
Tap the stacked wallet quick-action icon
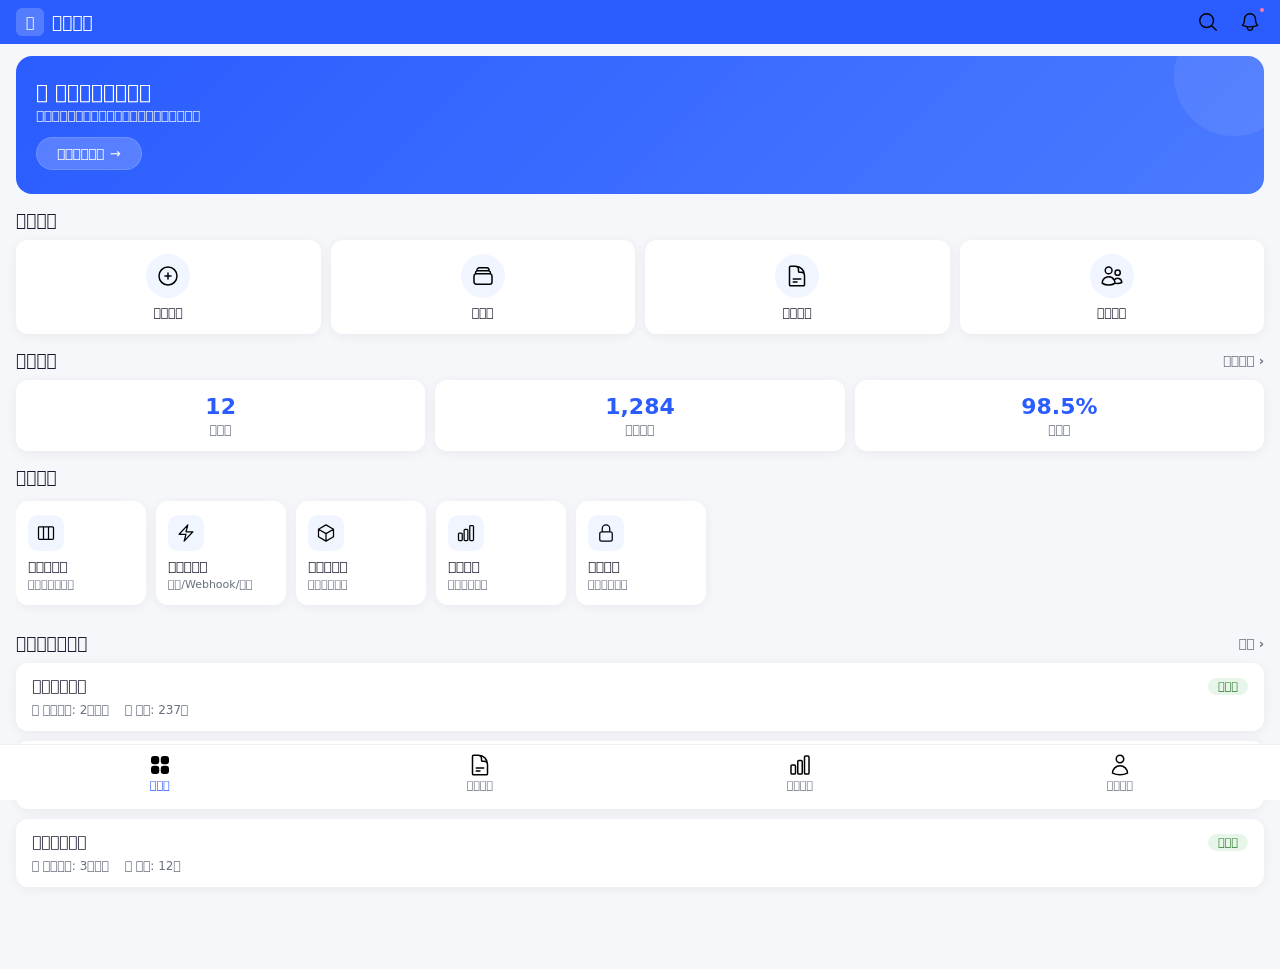click(483, 276)
